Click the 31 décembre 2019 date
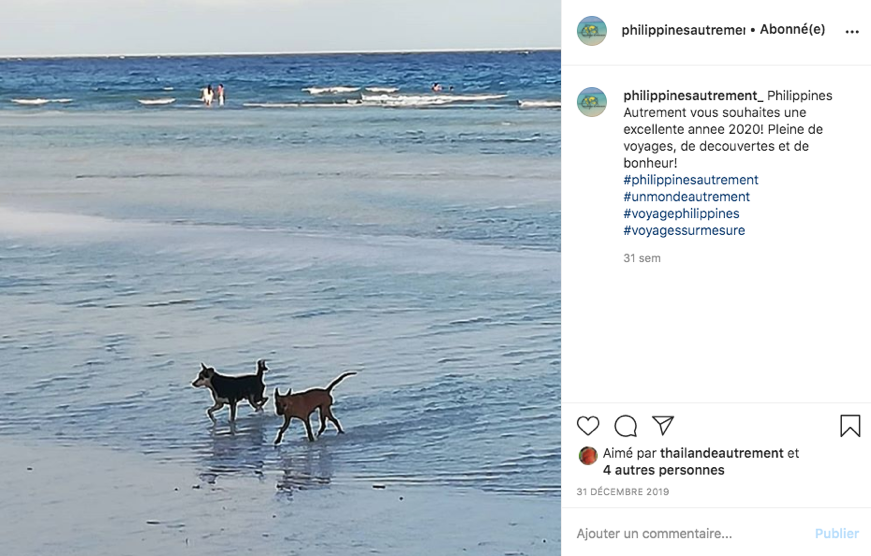The image size is (871, 556). click(623, 492)
